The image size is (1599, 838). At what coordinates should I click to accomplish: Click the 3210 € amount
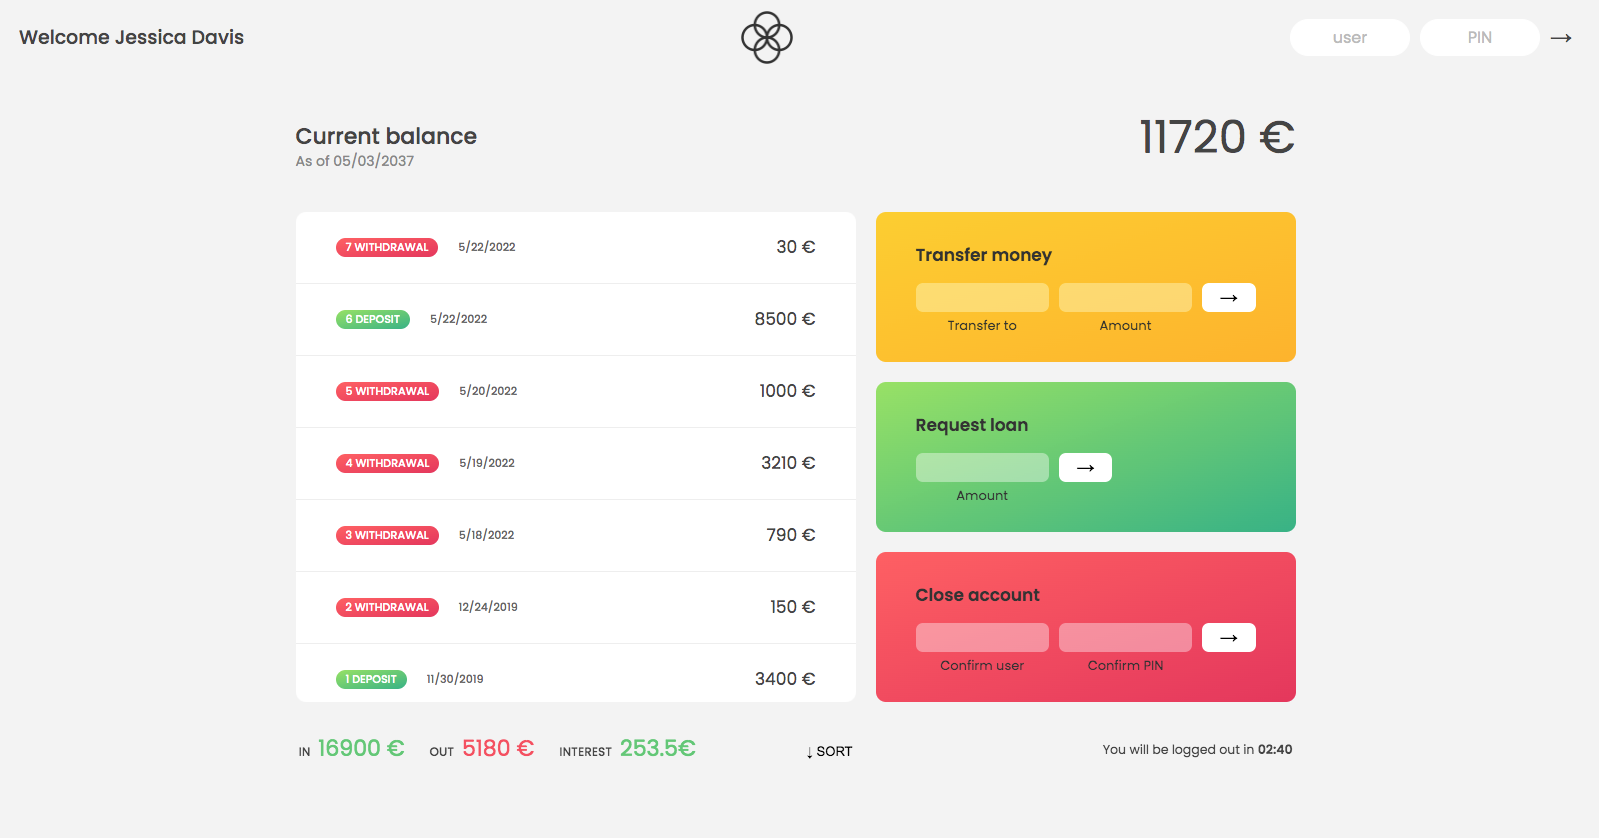click(x=788, y=463)
